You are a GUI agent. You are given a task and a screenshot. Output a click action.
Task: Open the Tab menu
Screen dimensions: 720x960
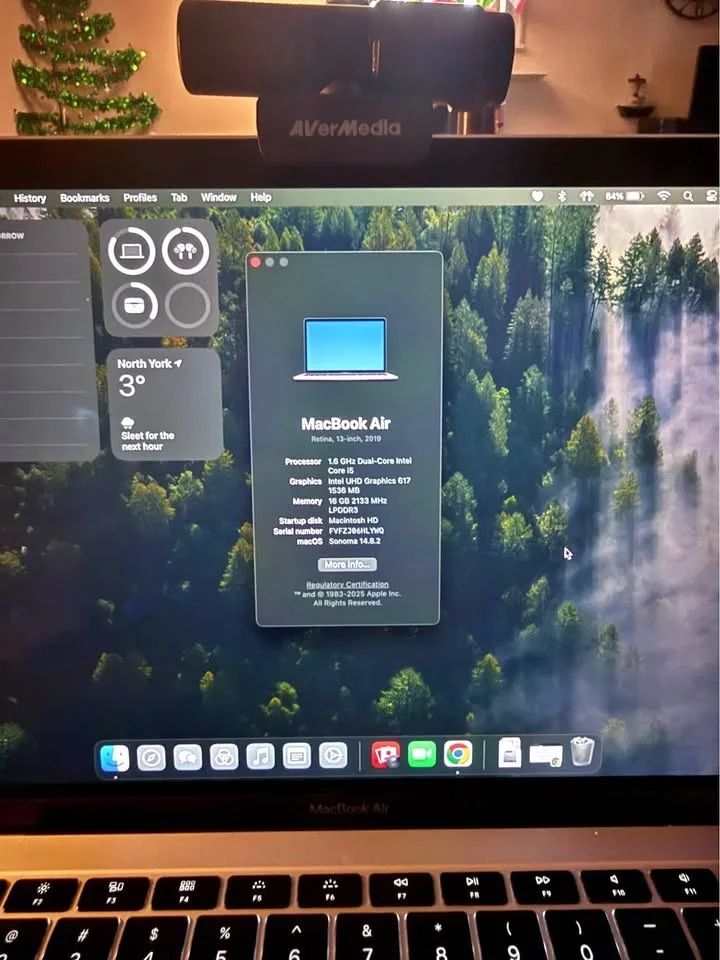coord(179,197)
